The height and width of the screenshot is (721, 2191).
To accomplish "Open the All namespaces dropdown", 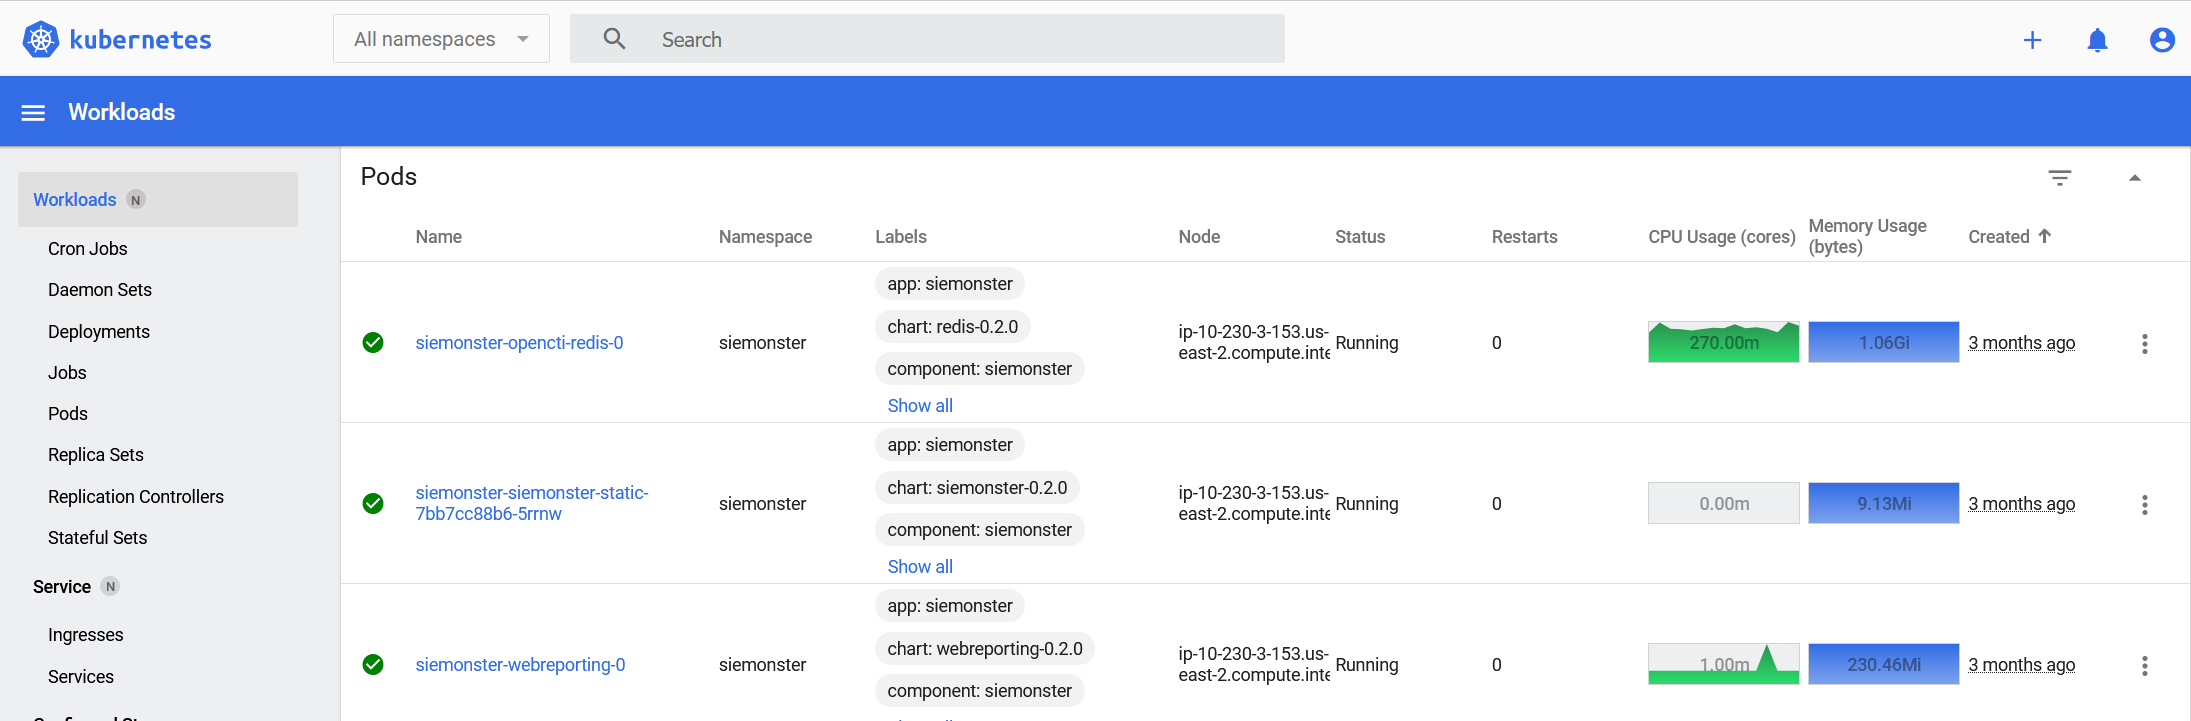I will 441,39.
